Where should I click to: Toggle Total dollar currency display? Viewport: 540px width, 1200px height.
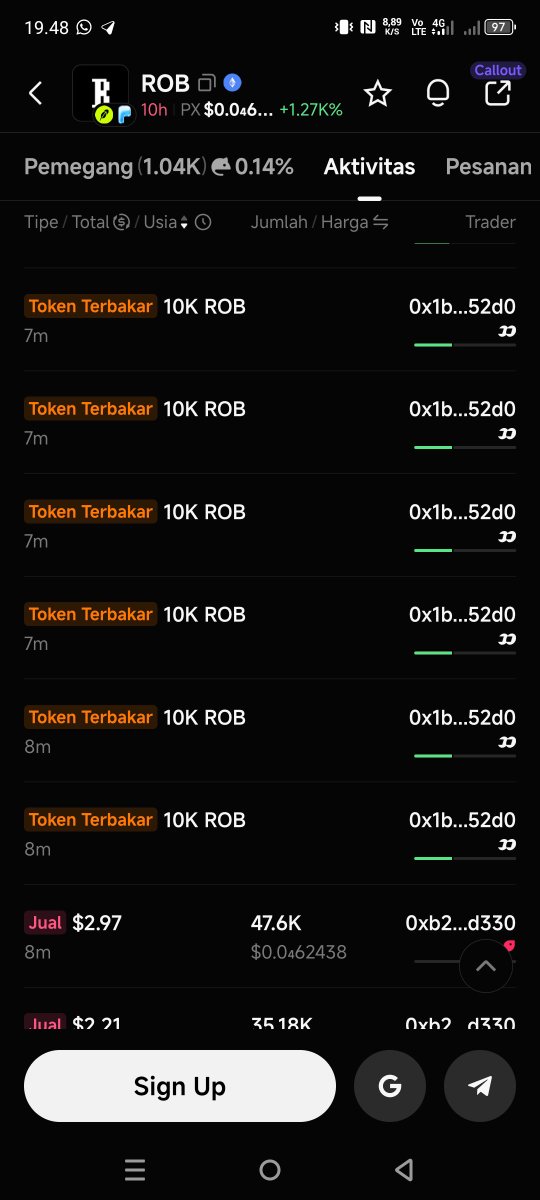click(122, 222)
